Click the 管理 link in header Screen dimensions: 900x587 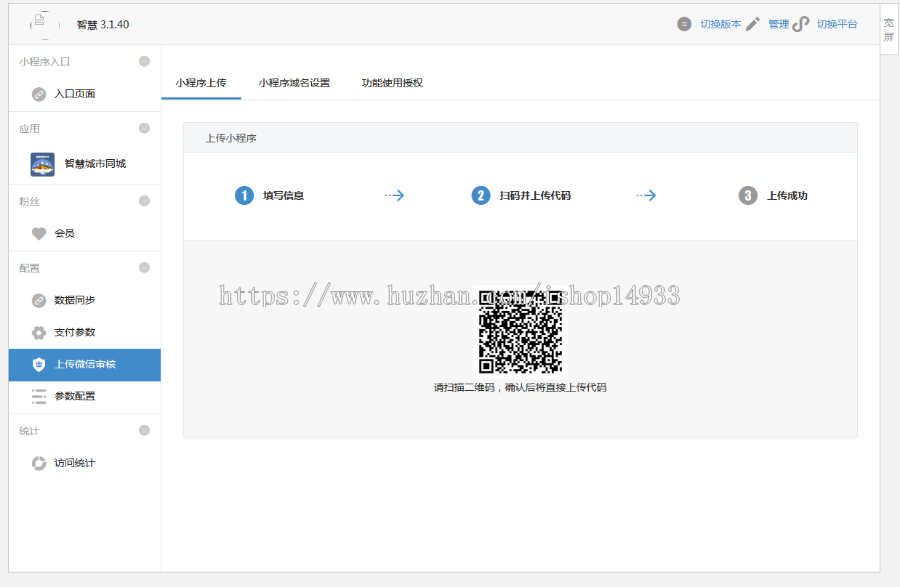coord(778,24)
